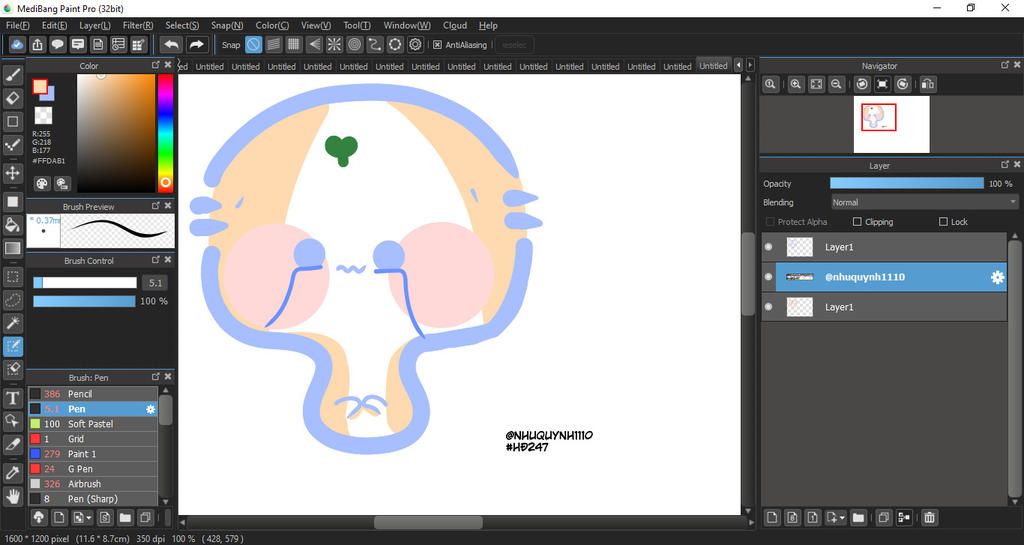This screenshot has width=1024, height=545.
Task: Select the Eraser tool in left toolbar
Action: click(x=12, y=99)
